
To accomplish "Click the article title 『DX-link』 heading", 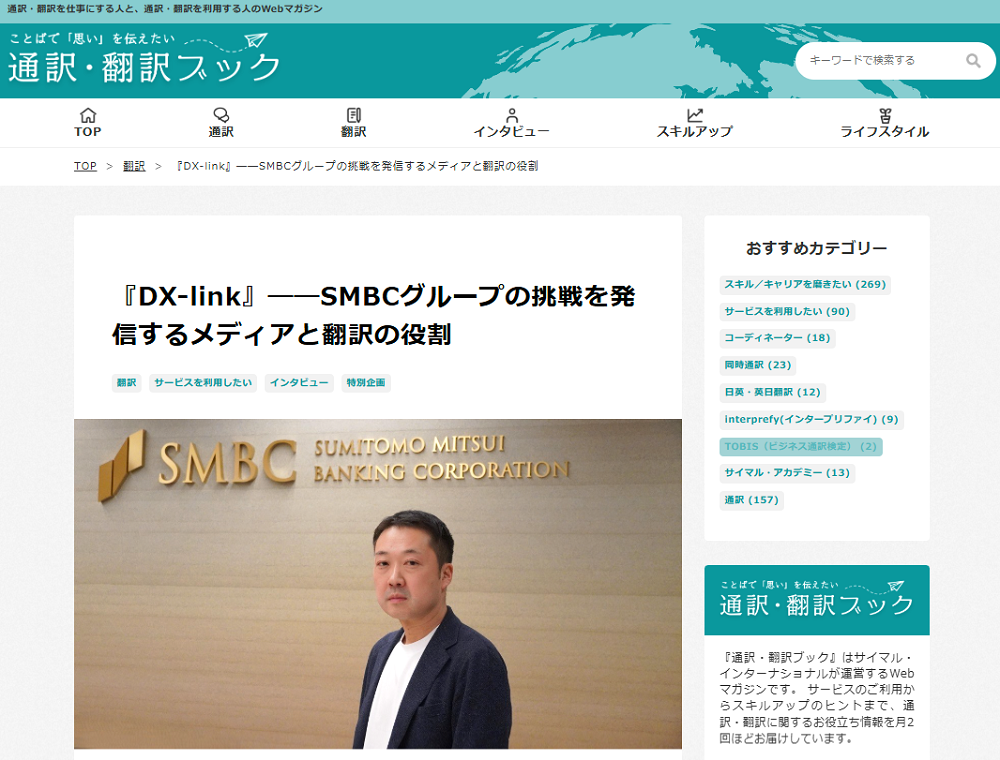I will tap(374, 315).
